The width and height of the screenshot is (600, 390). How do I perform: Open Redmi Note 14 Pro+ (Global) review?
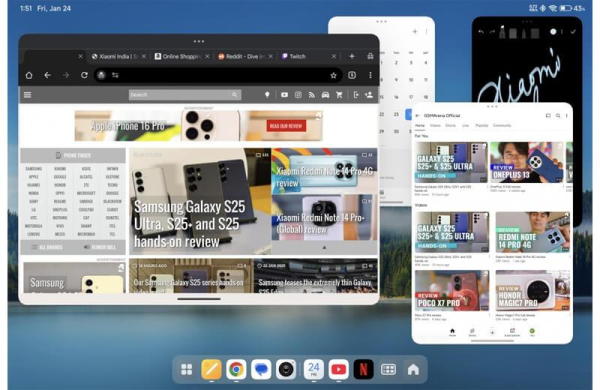tap(324, 217)
